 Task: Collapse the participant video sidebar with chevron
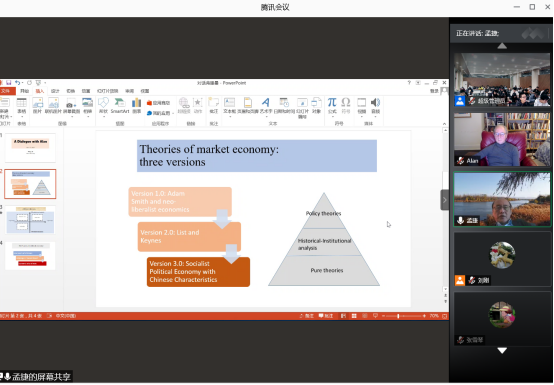[444, 200]
